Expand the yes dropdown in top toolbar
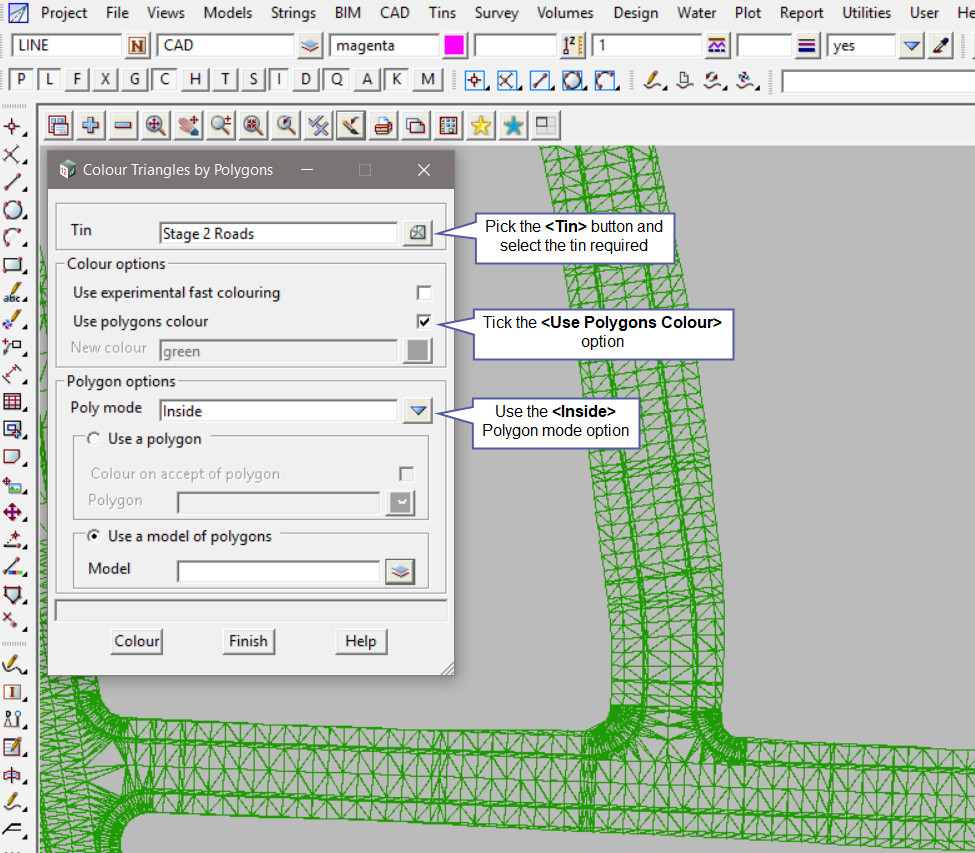This screenshot has height=853, width=975. point(911,46)
